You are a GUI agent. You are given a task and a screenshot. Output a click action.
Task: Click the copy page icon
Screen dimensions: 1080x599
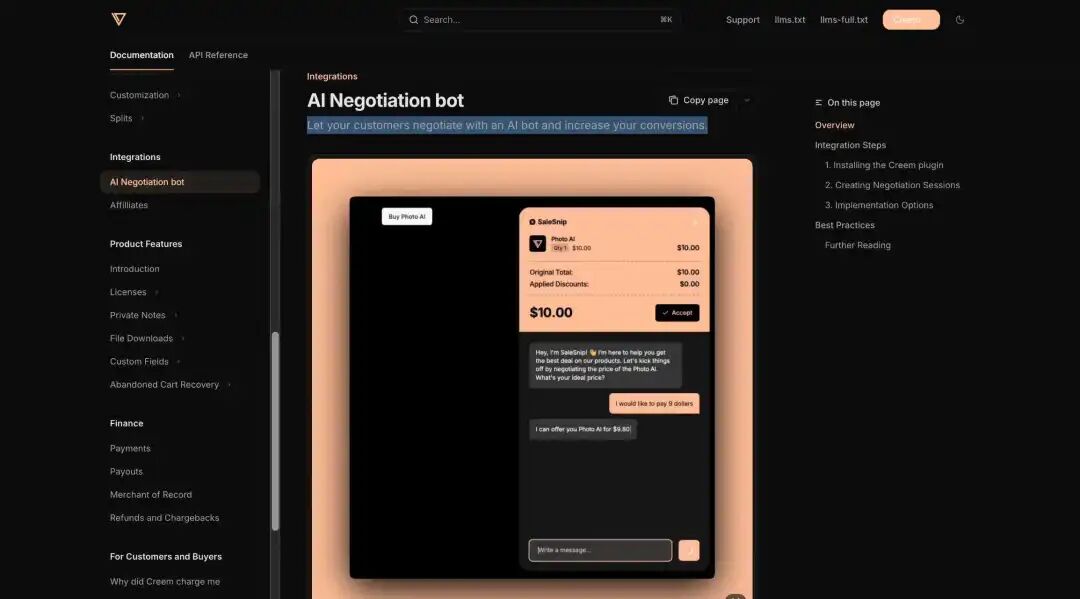click(673, 101)
